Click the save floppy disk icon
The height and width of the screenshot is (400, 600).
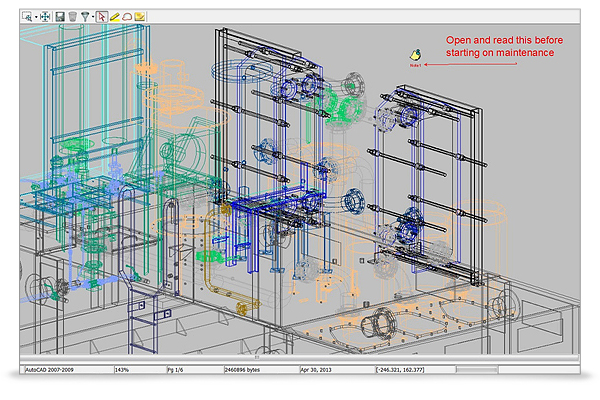(x=60, y=17)
